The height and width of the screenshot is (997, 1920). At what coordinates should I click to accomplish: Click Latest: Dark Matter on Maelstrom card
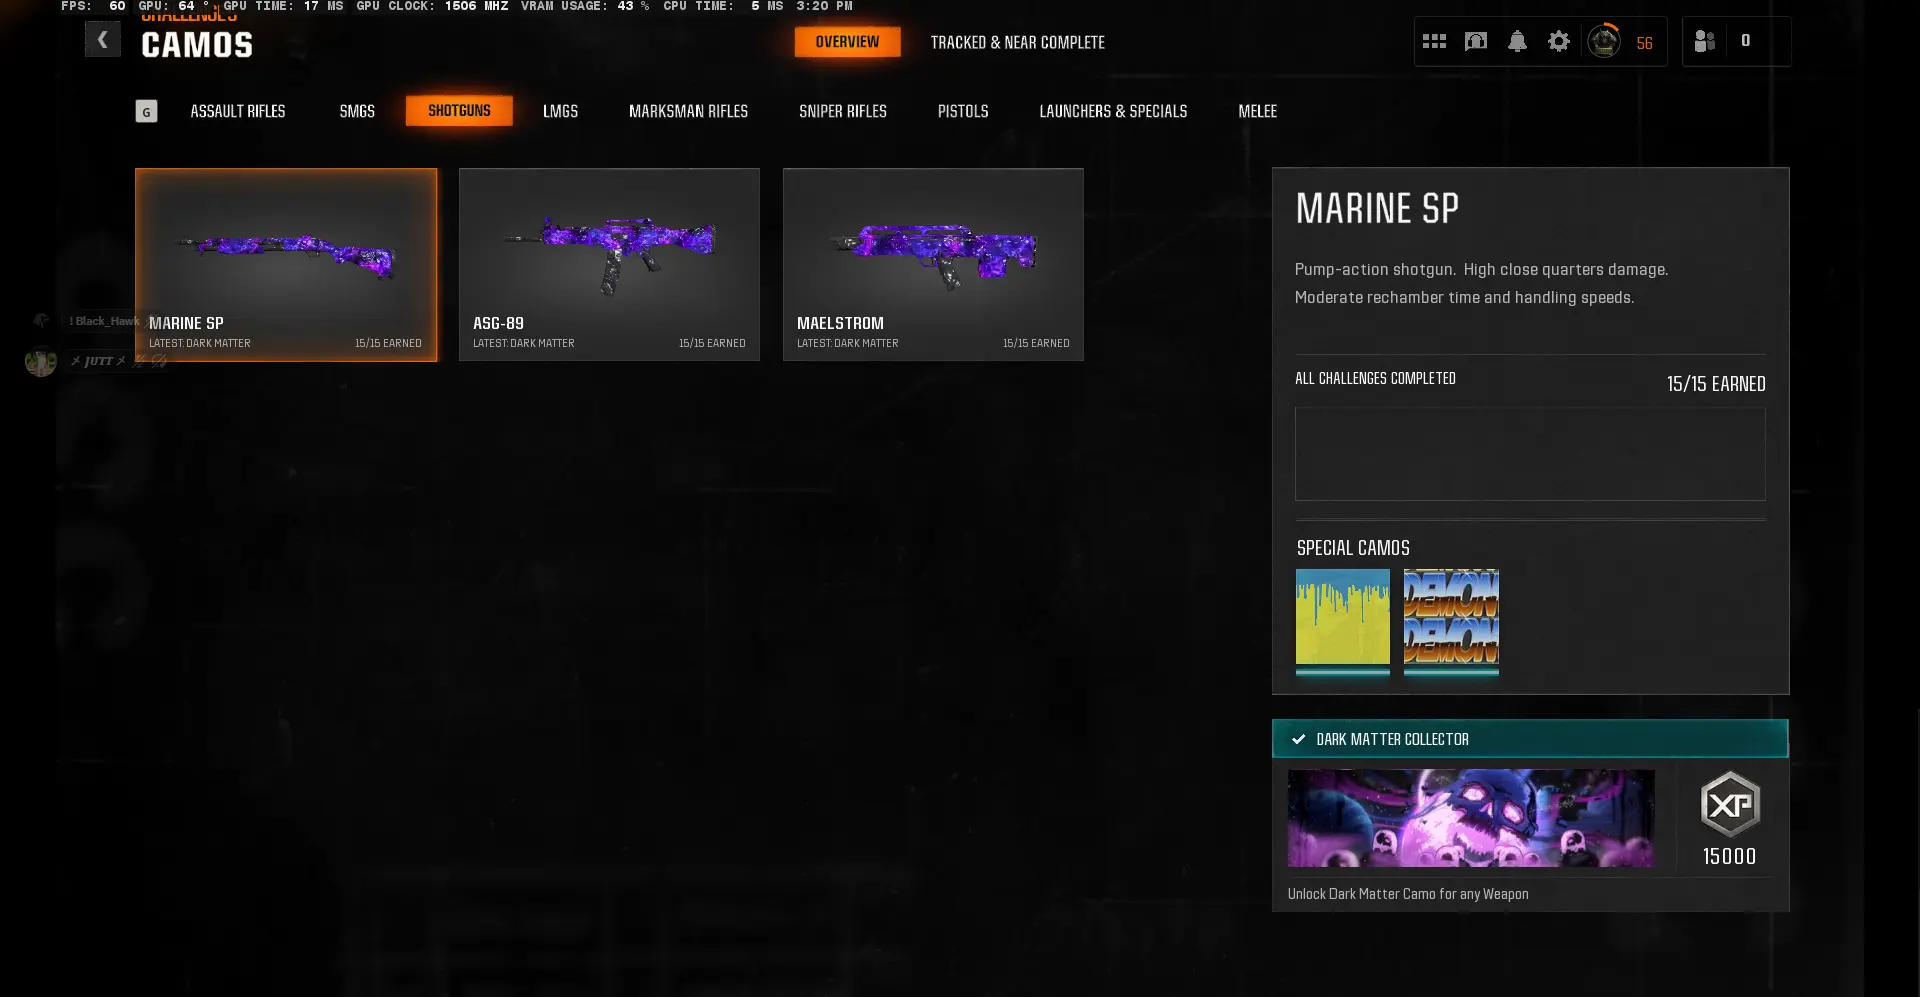click(x=848, y=344)
